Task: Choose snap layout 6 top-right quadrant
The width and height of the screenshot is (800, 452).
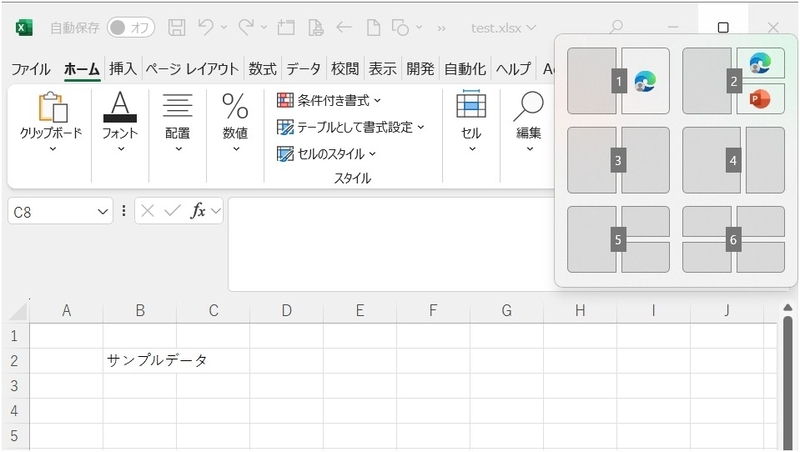Action: [761, 221]
